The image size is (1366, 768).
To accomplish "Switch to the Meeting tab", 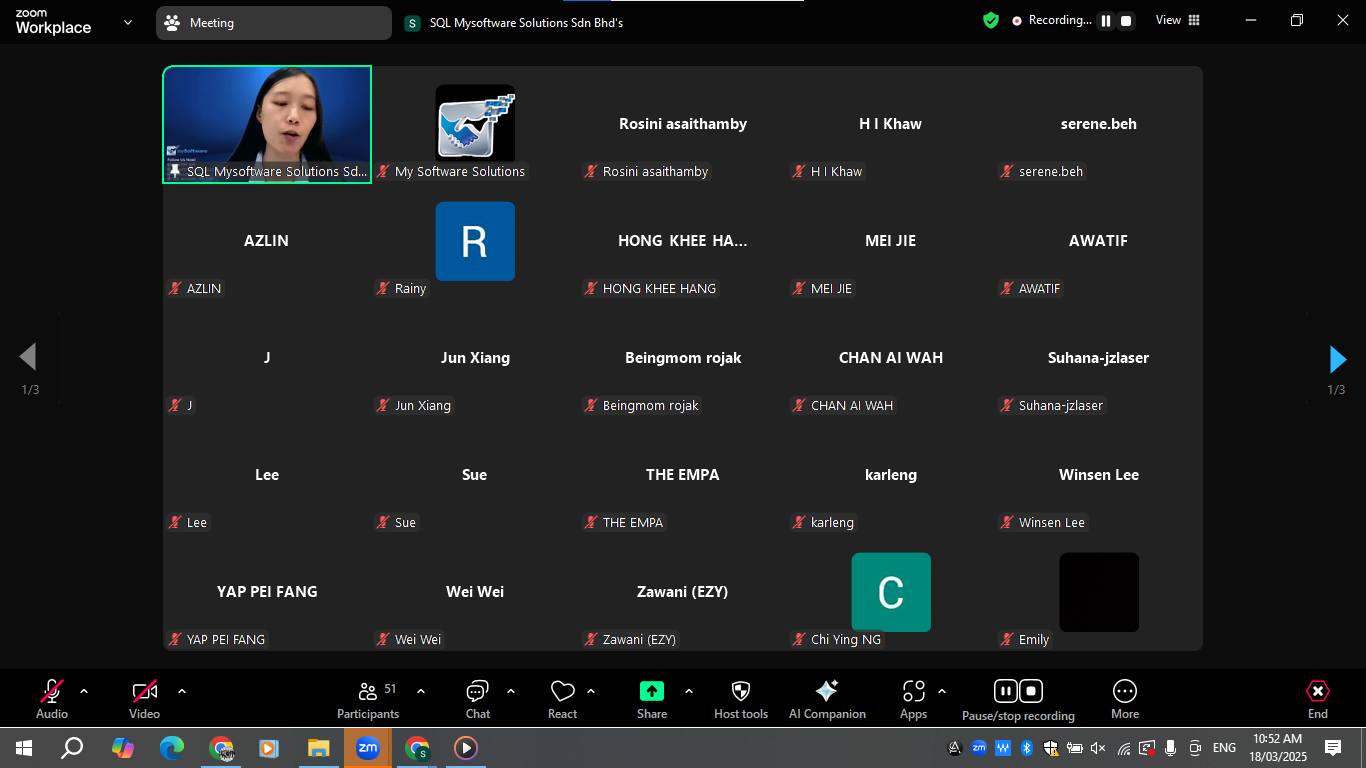I will tap(273, 23).
